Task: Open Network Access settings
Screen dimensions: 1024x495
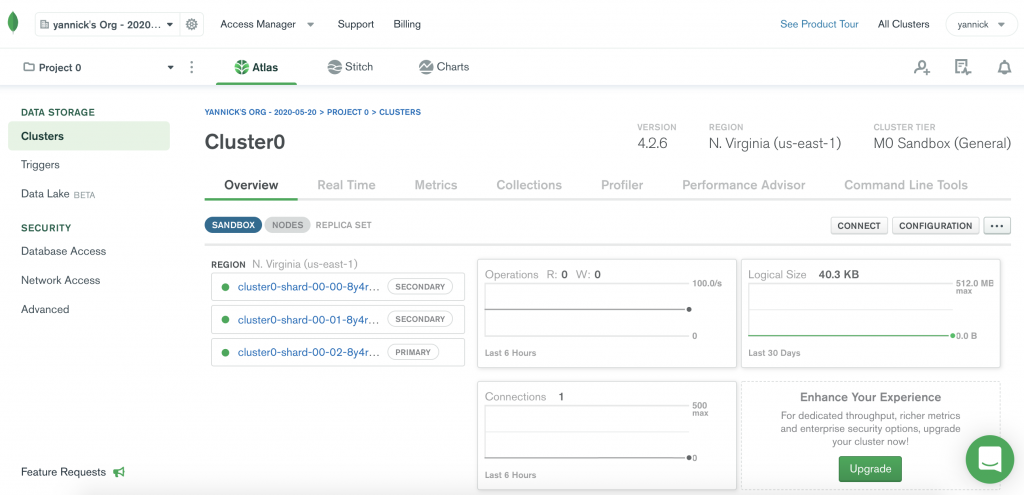Action: point(61,280)
